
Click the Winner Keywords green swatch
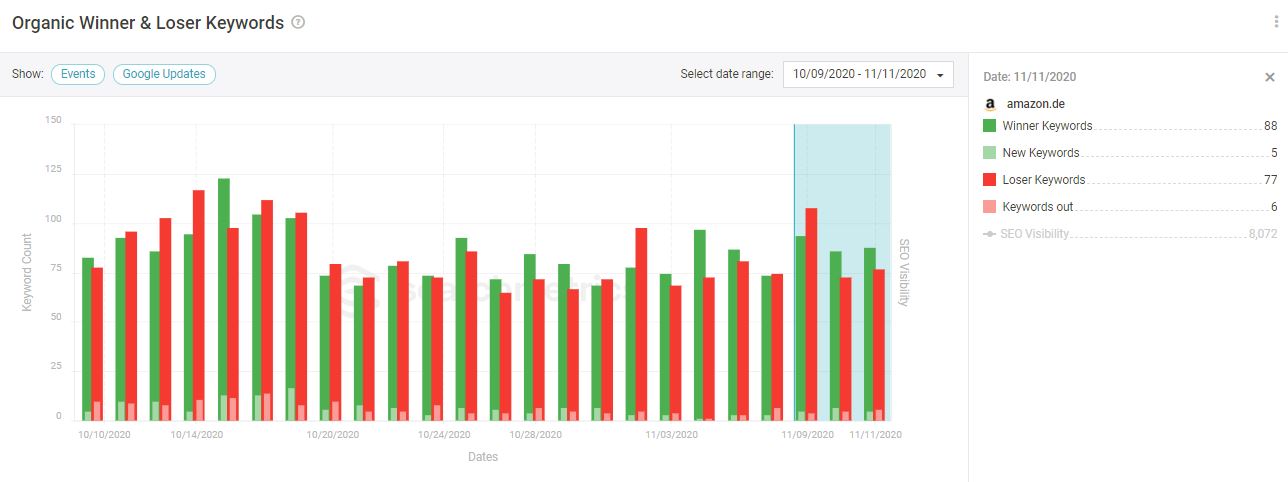click(x=990, y=126)
